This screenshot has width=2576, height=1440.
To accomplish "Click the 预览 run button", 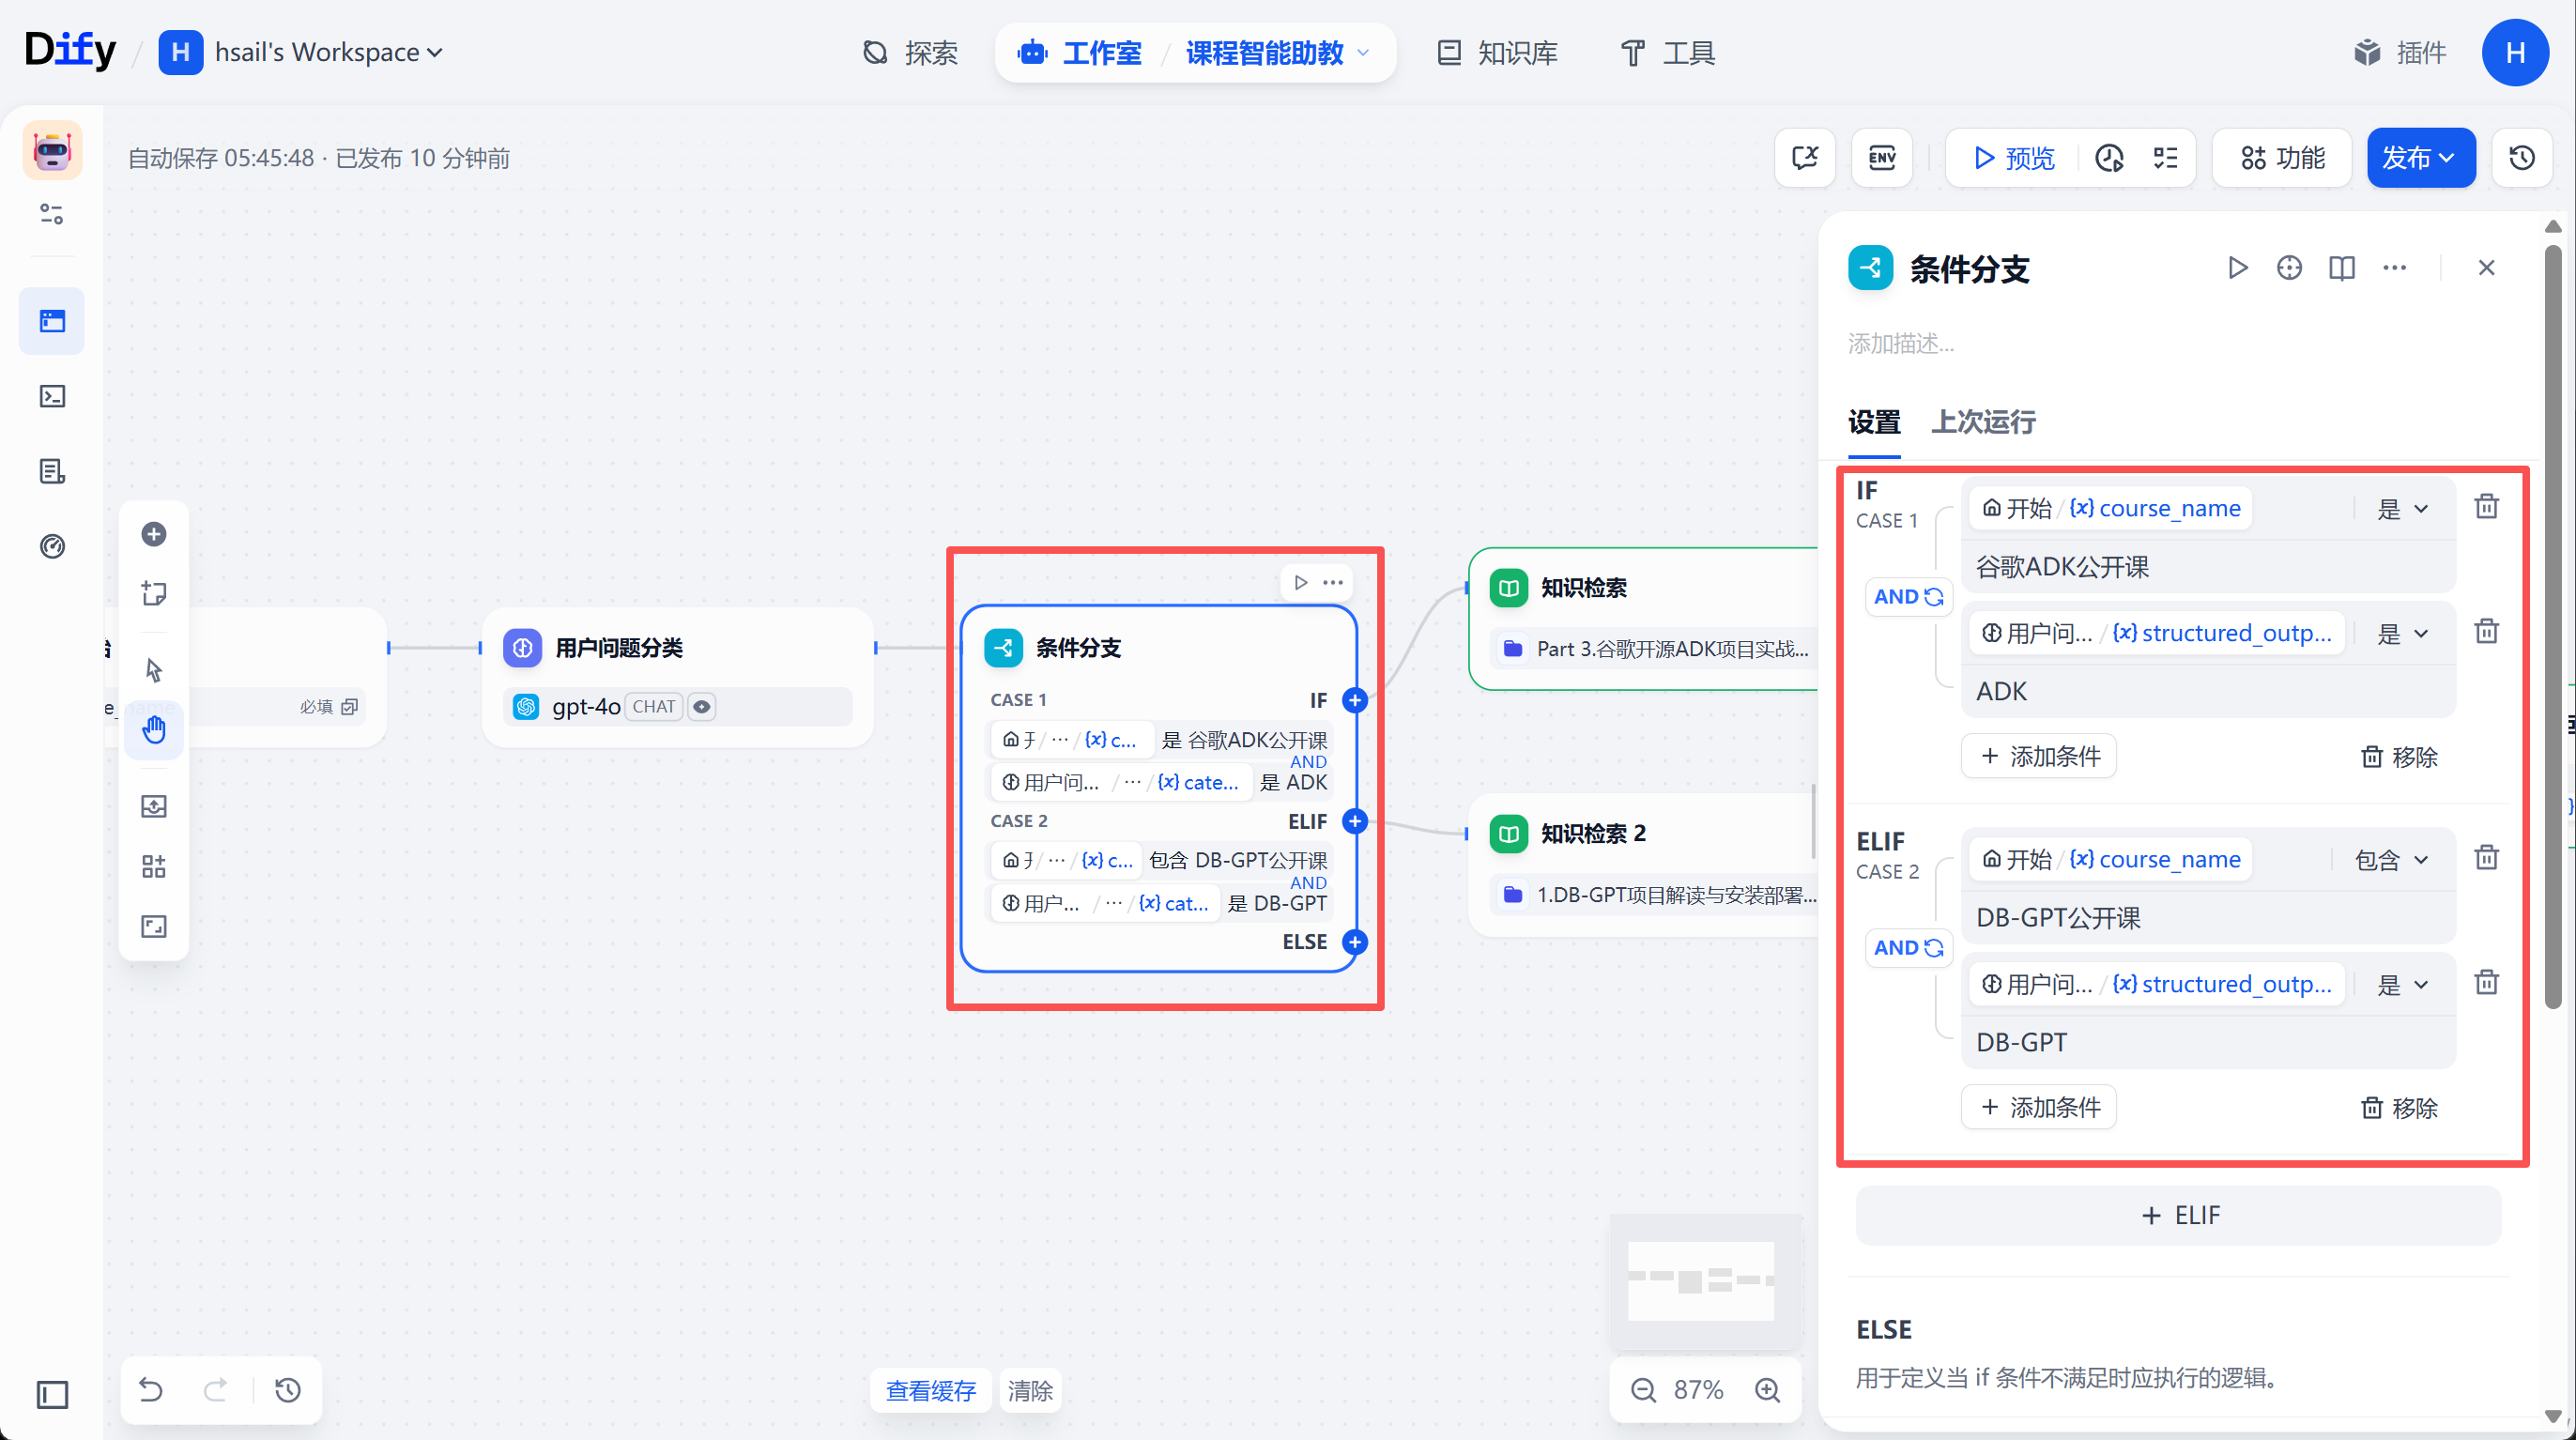I will [x=2014, y=157].
